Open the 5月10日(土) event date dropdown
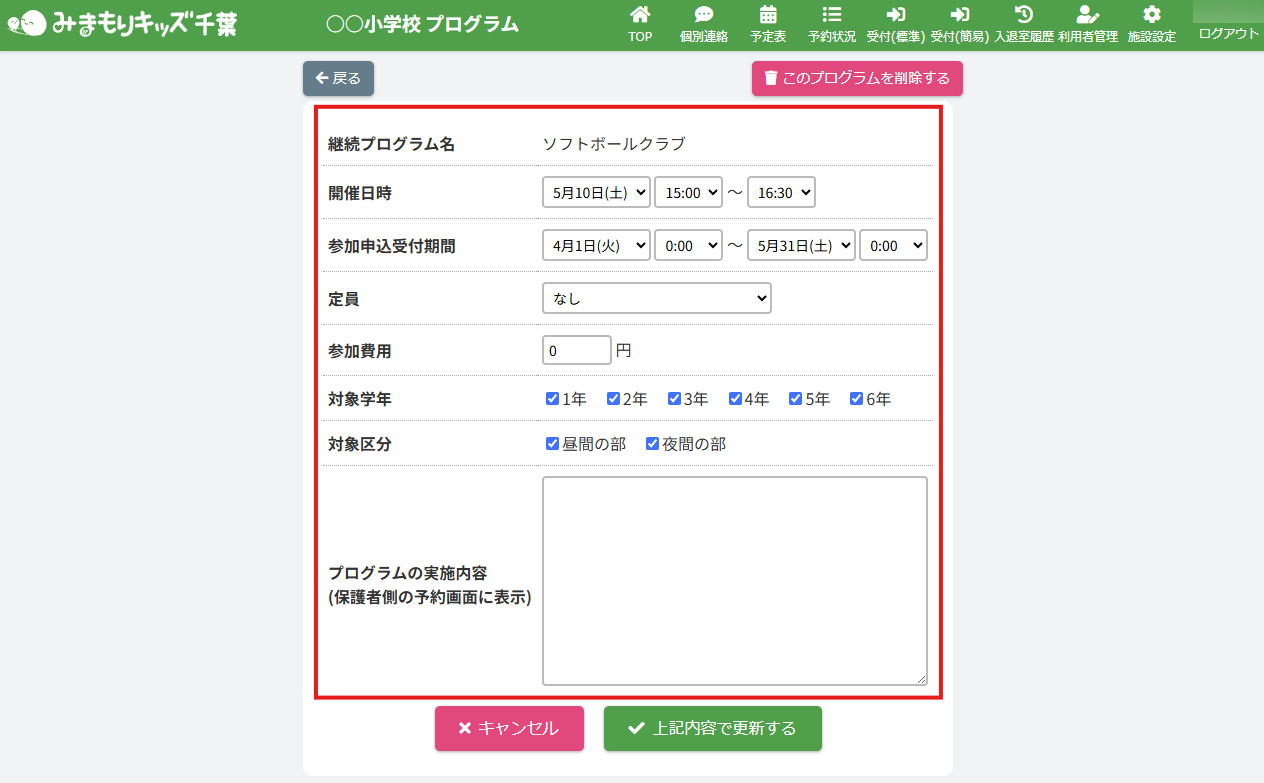Image resolution: width=1264 pixels, height=783 pixels. [596, 193]
